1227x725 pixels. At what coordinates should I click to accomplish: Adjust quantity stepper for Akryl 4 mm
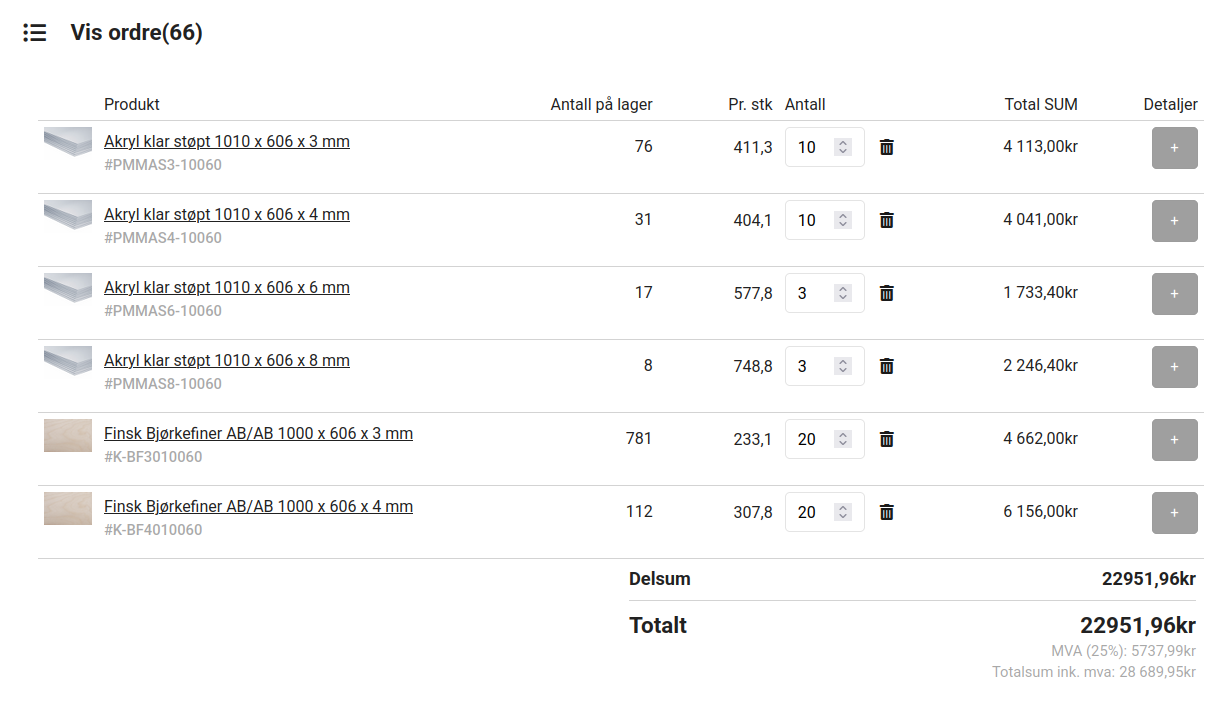[x=843, y=220]
